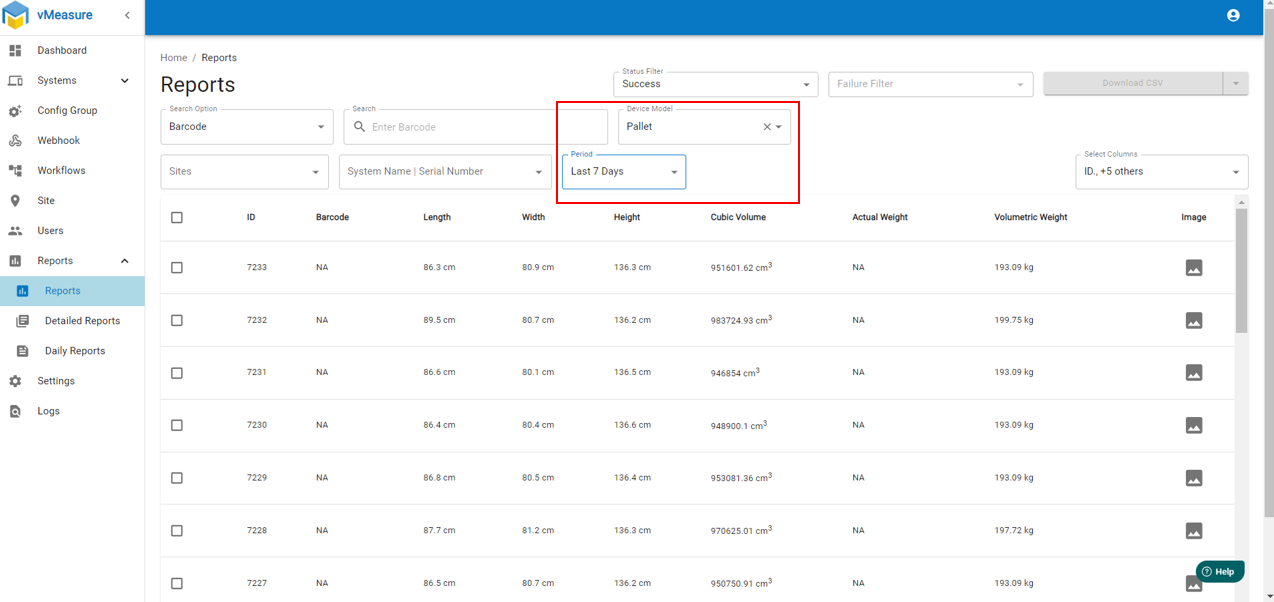Click the Help button
This screenshot has width=1274, height=602.
click(1219, 571)
